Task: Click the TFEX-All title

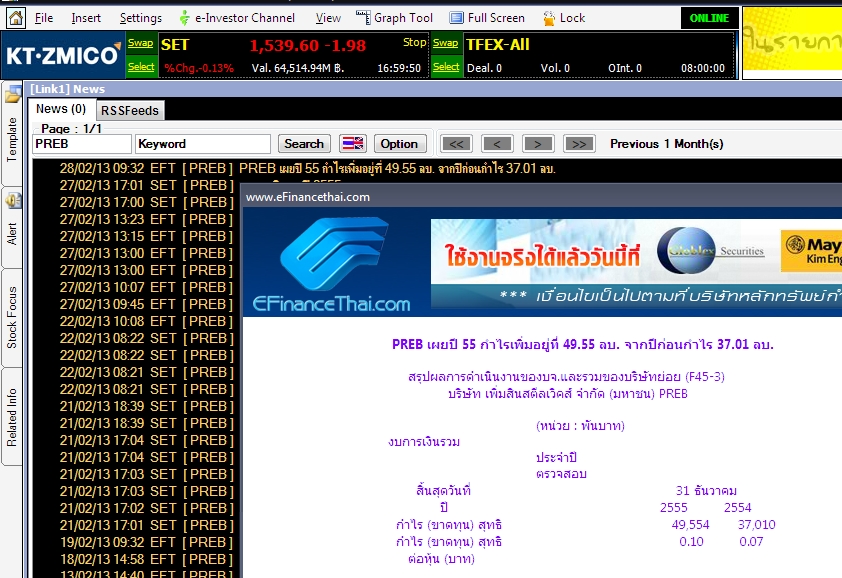Action: pos(498,45)
